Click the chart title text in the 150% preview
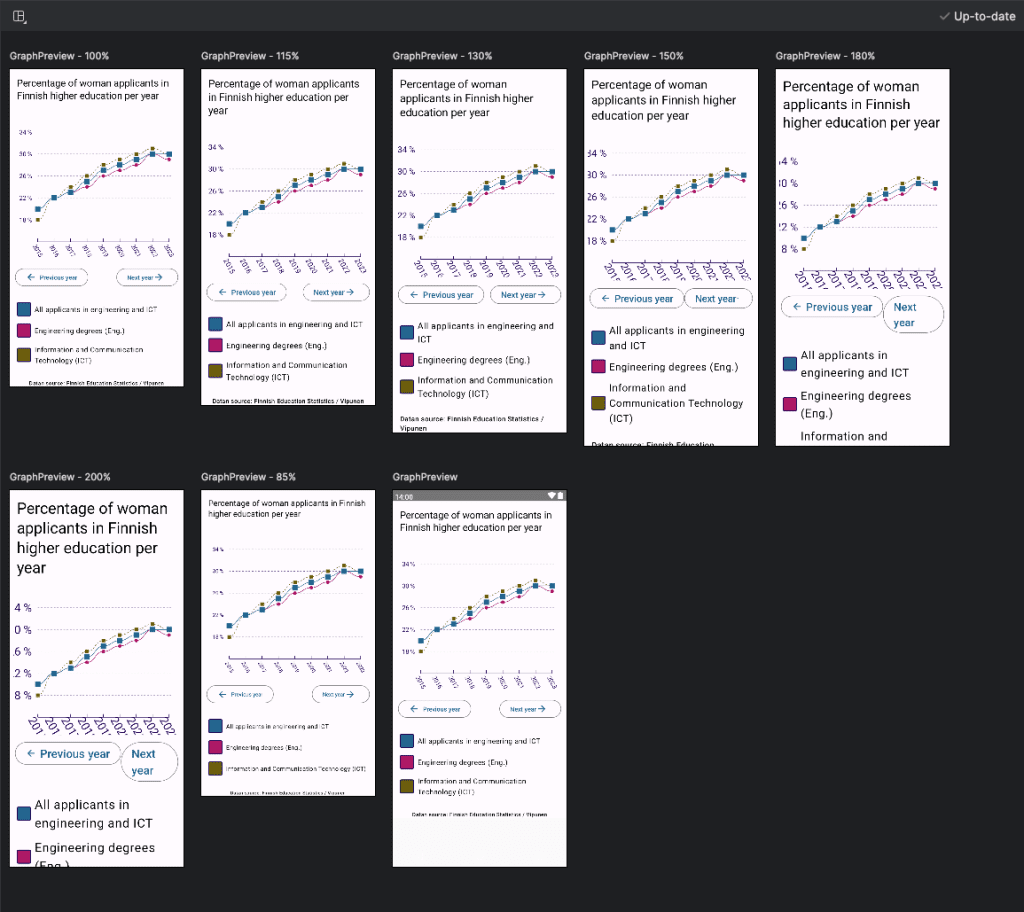The image size is (1024, 912). (x=649, y=100)
